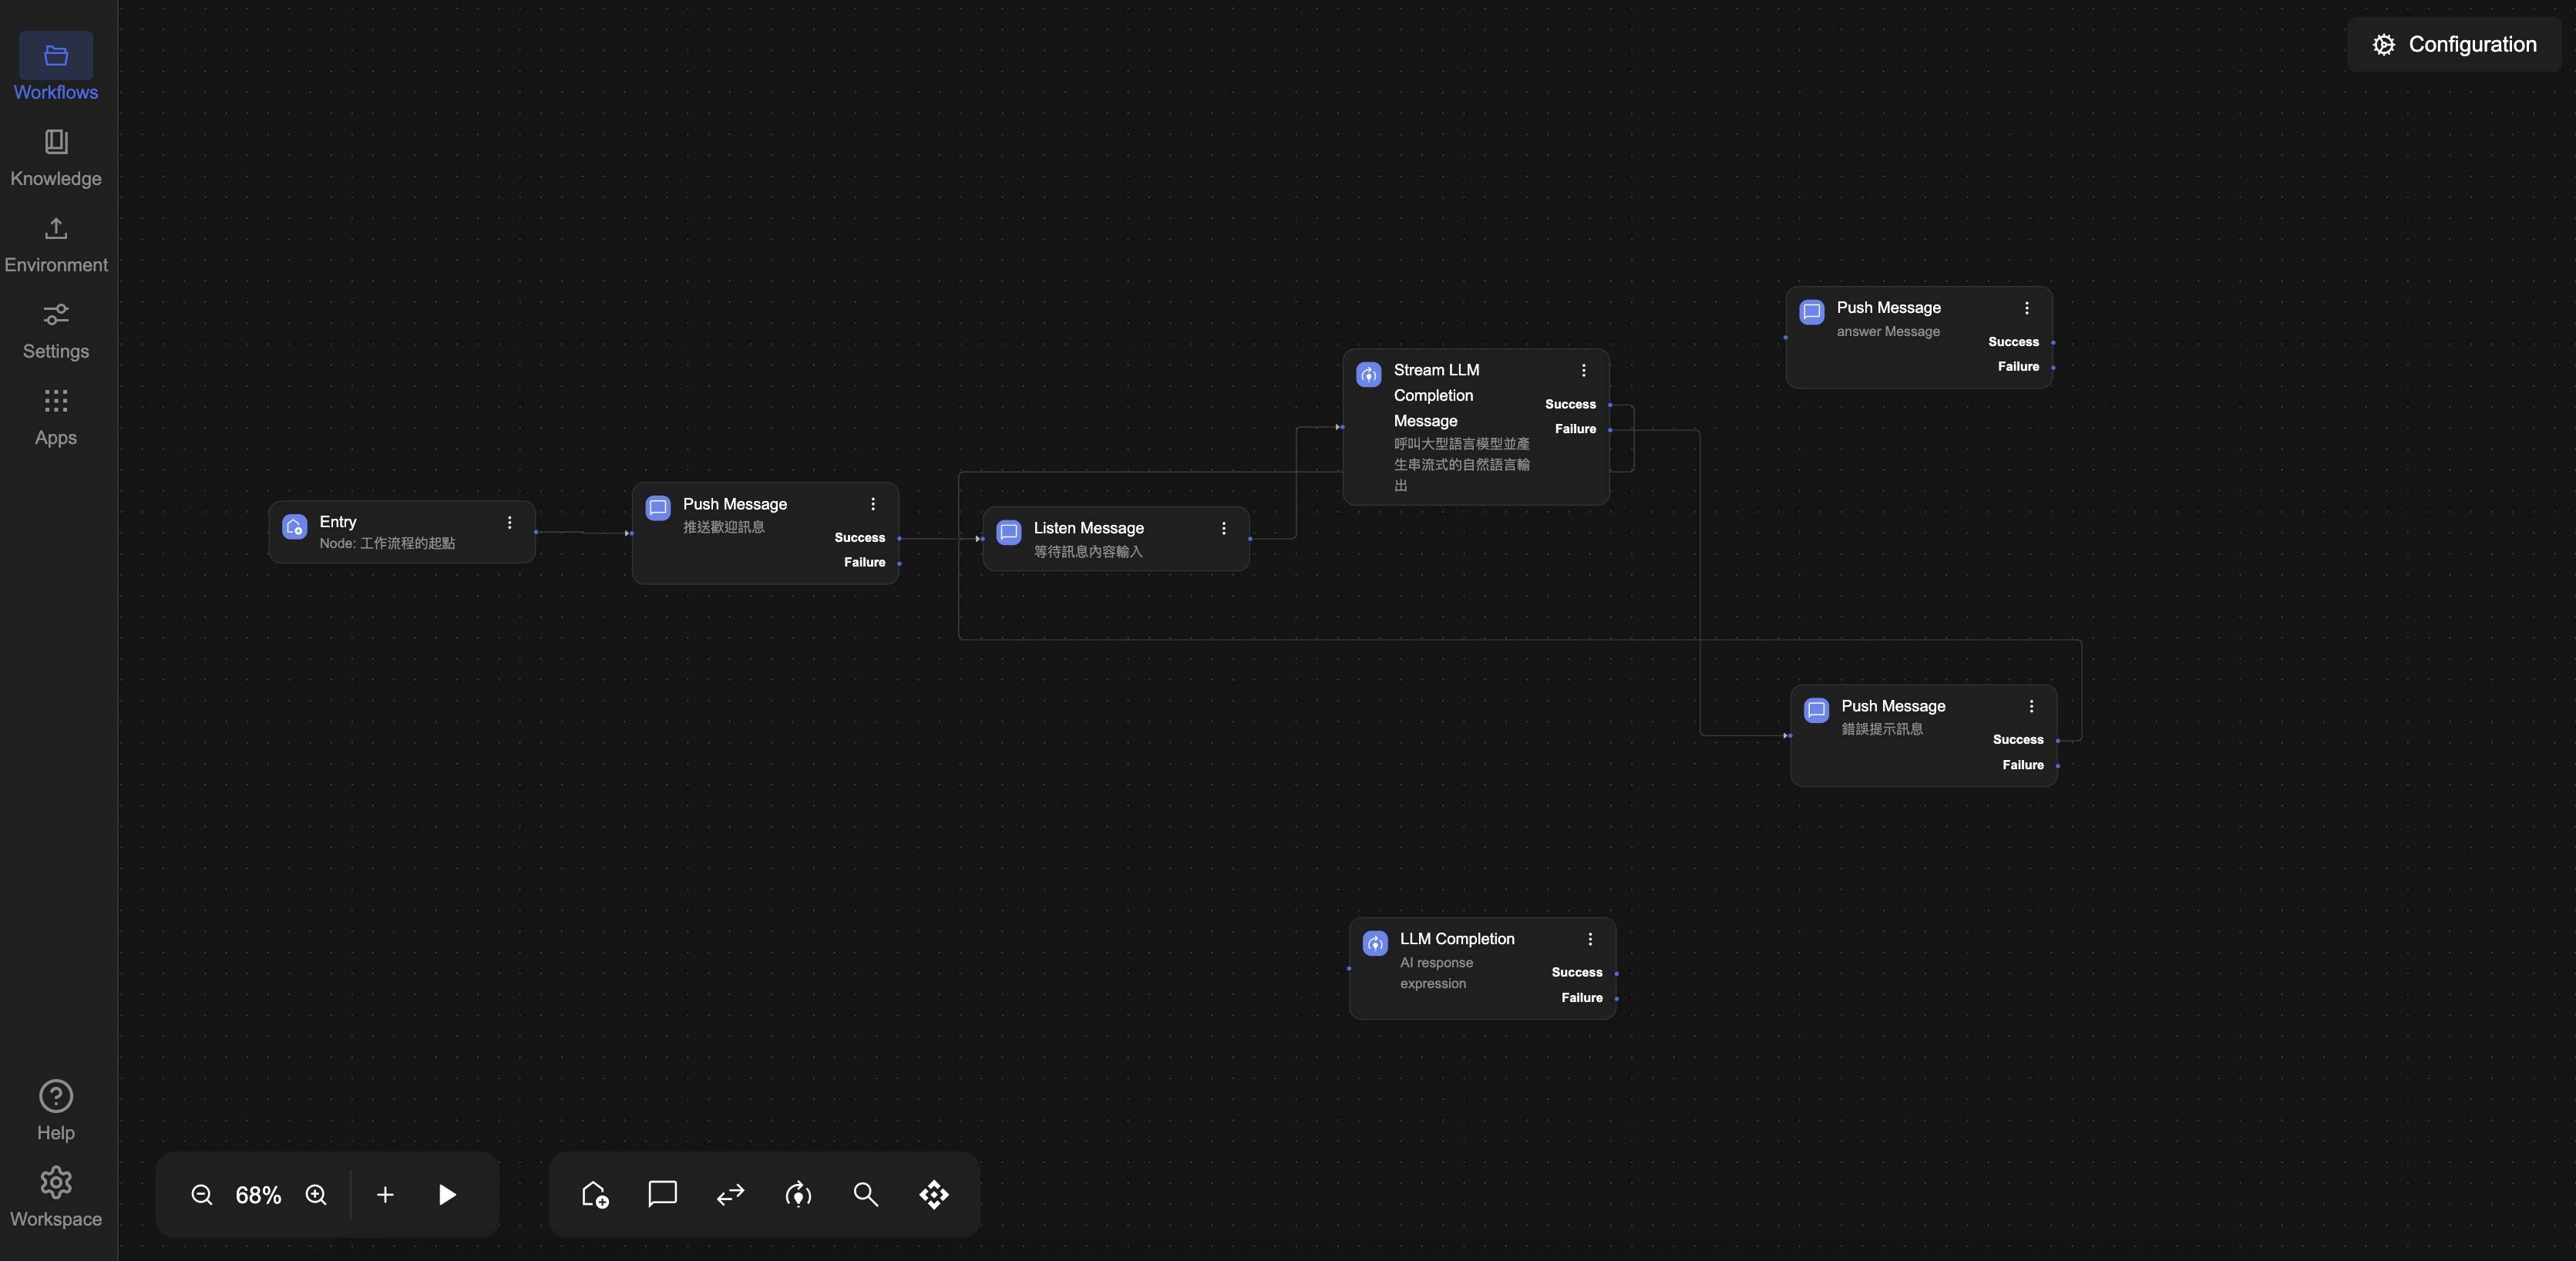The image size is (2576, 1261).
Task: Click the node arrangement icon at toolbar's right end
Action: [933, 1194]
